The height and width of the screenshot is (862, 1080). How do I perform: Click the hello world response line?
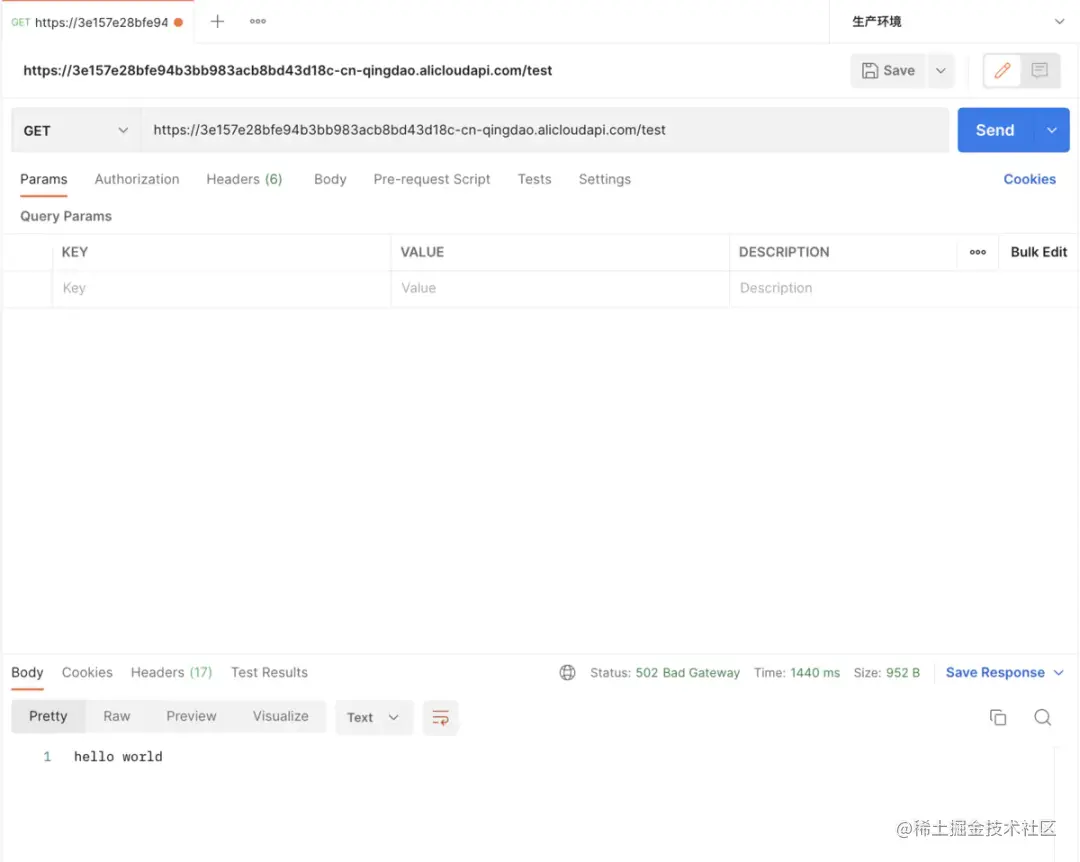pyautogui.click(x=118, y=757)
